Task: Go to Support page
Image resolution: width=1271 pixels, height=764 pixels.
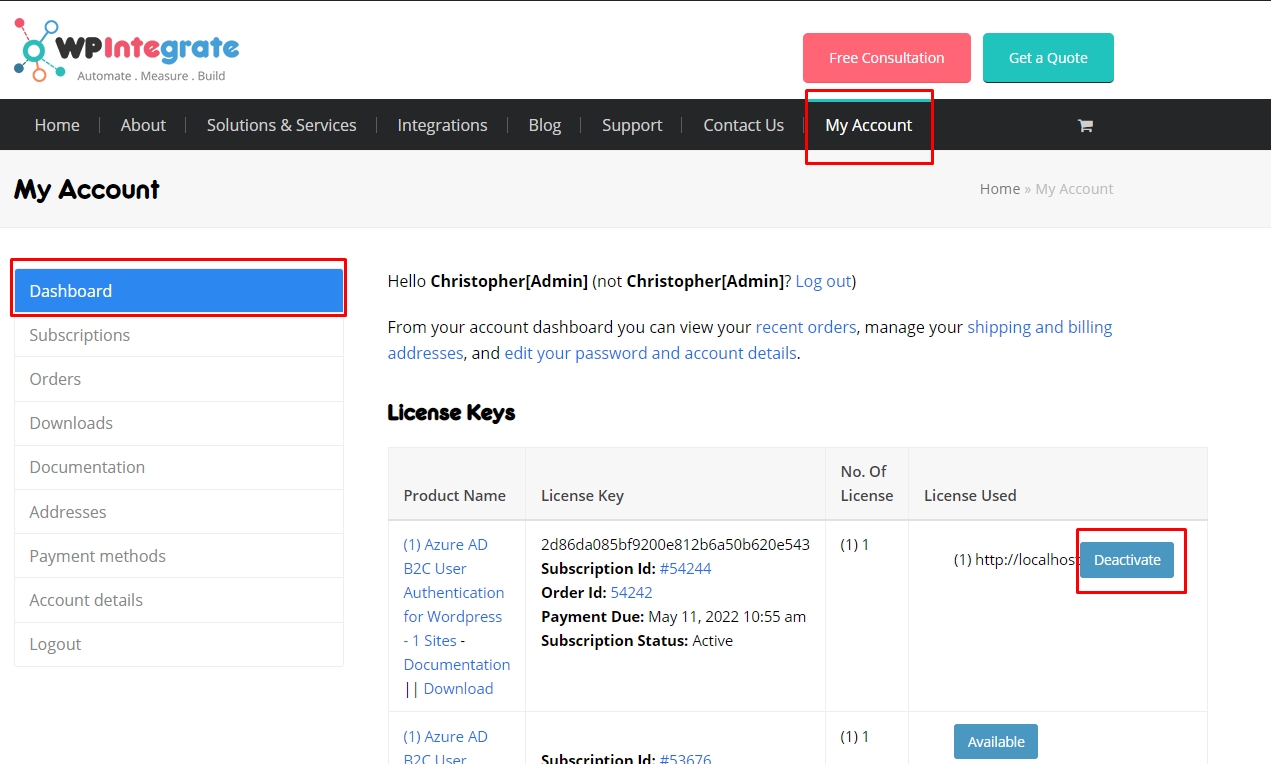Action: [x=632, y=125]
